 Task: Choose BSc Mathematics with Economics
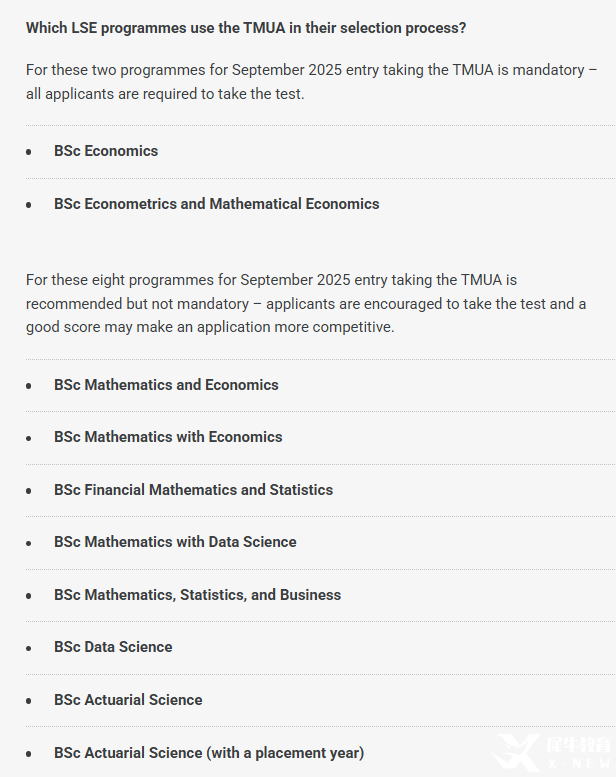click(x=168, y=437)
